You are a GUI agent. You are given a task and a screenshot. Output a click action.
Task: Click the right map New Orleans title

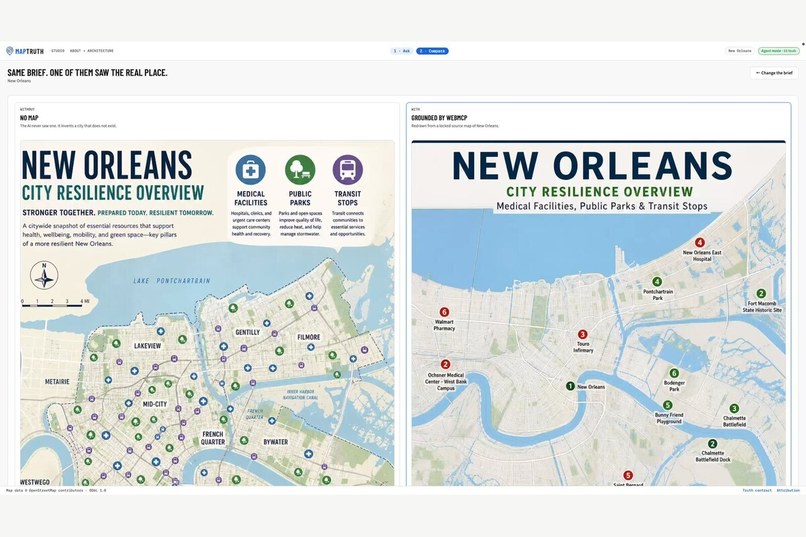click(592, 165)
